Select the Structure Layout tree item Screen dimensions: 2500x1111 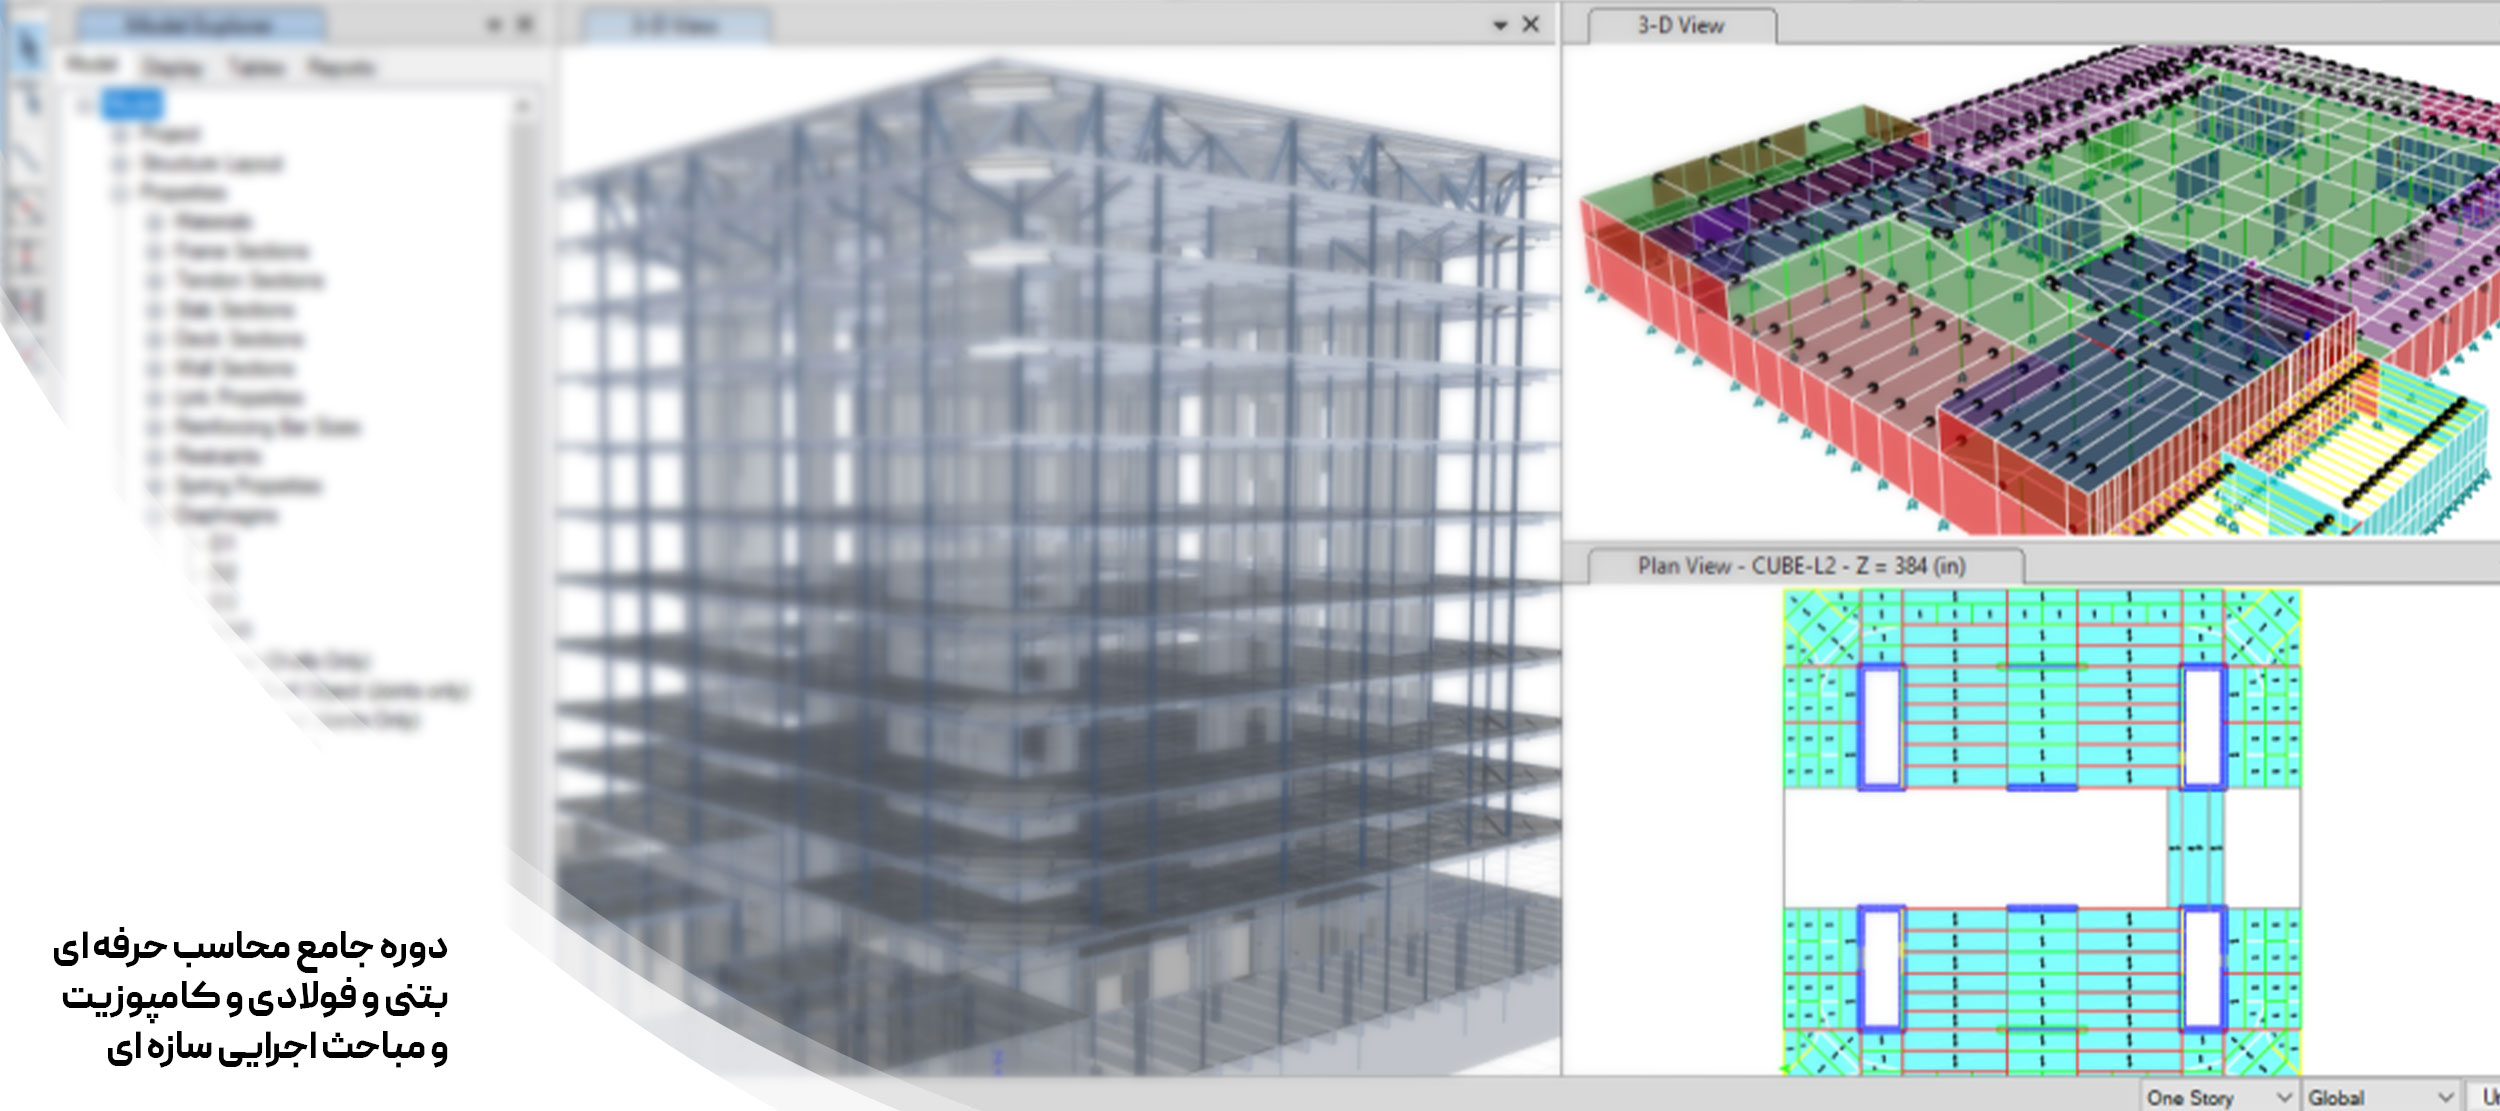click(x=212, y=163)
